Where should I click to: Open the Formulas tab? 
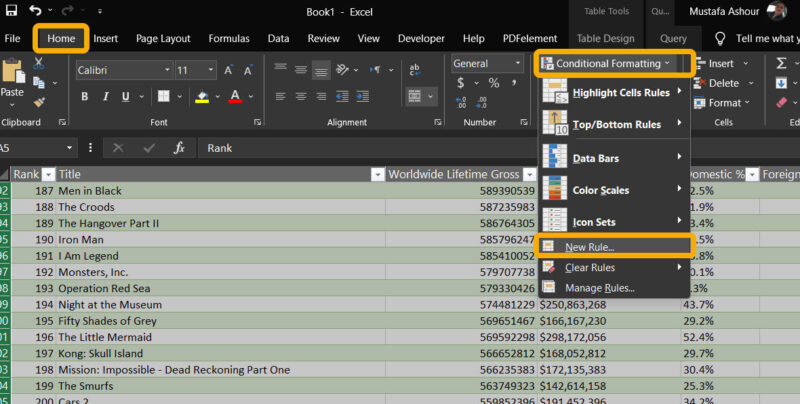pos(229,38)
